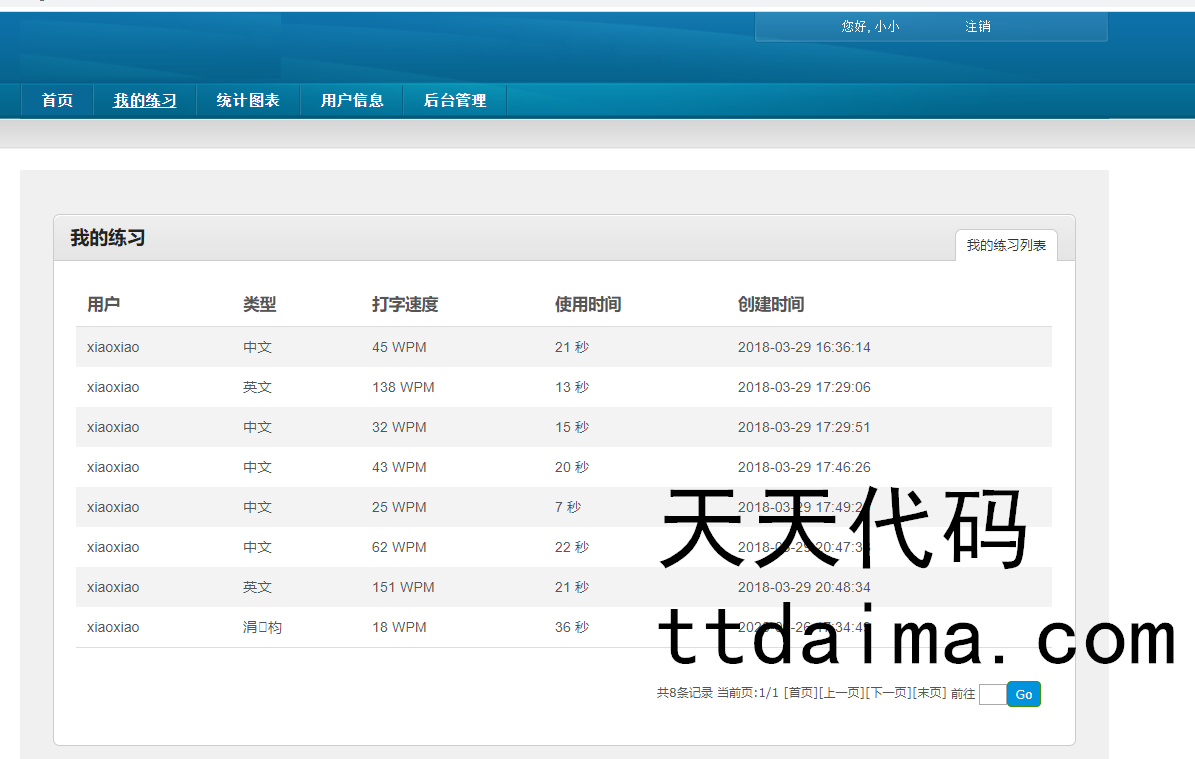Jump to last page via [末页]
Screen dimensions: 1195x759
930,694
